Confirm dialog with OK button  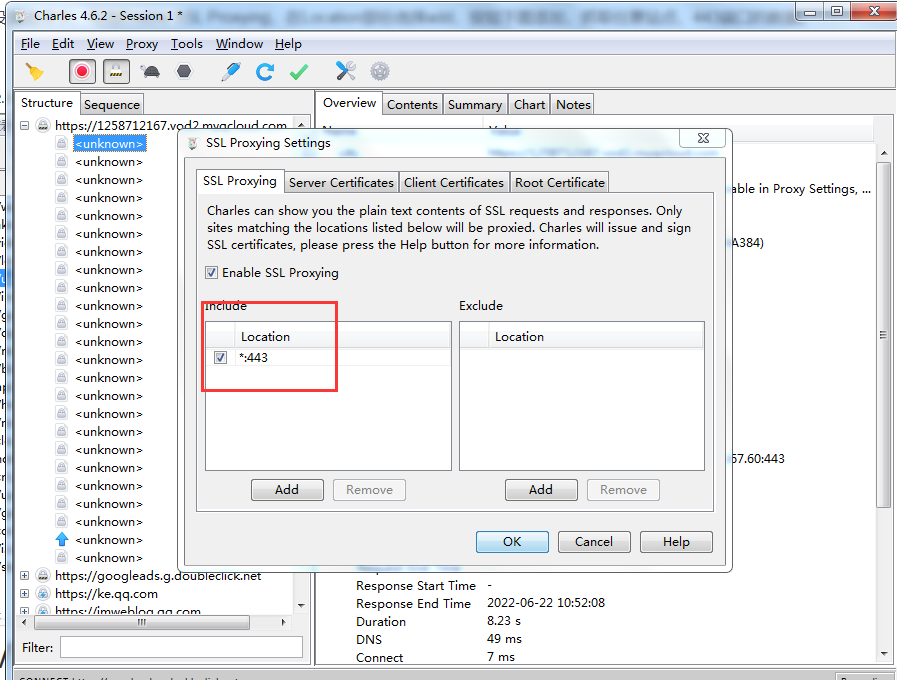(512, 542)
